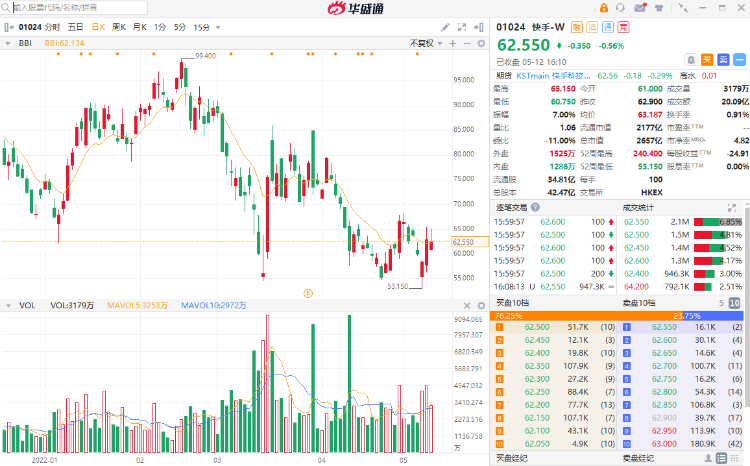Screen dimensions: 750x466
Task: Open the account lock icon
Action: (604, 8)
